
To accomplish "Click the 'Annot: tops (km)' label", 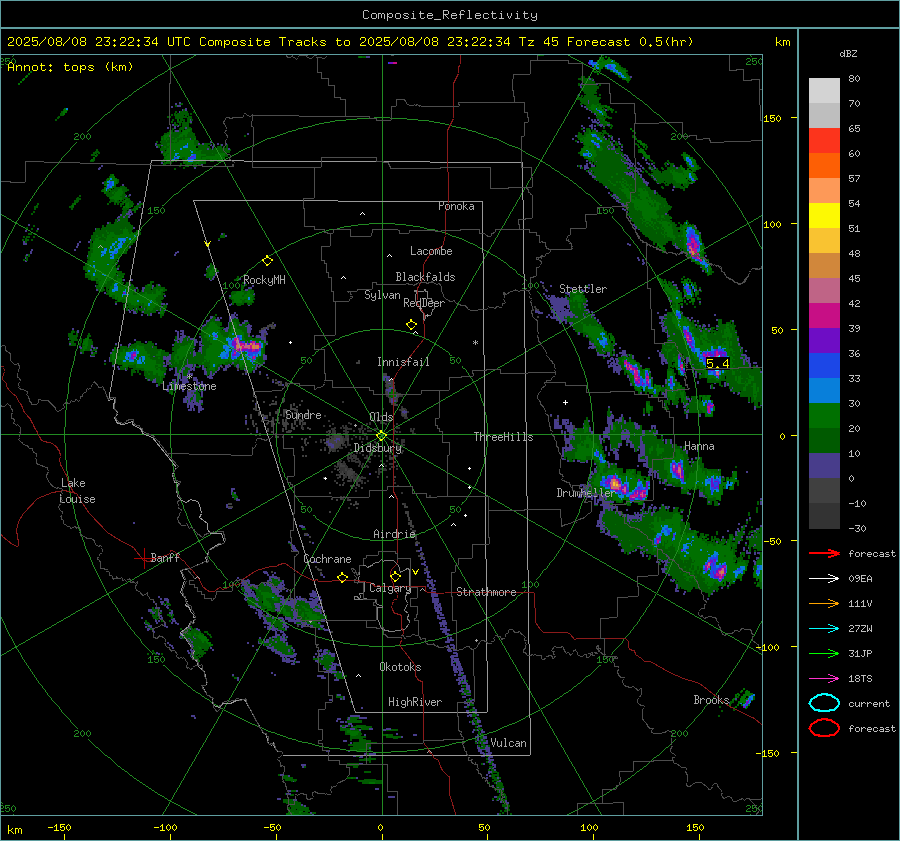I will [70, 67].
